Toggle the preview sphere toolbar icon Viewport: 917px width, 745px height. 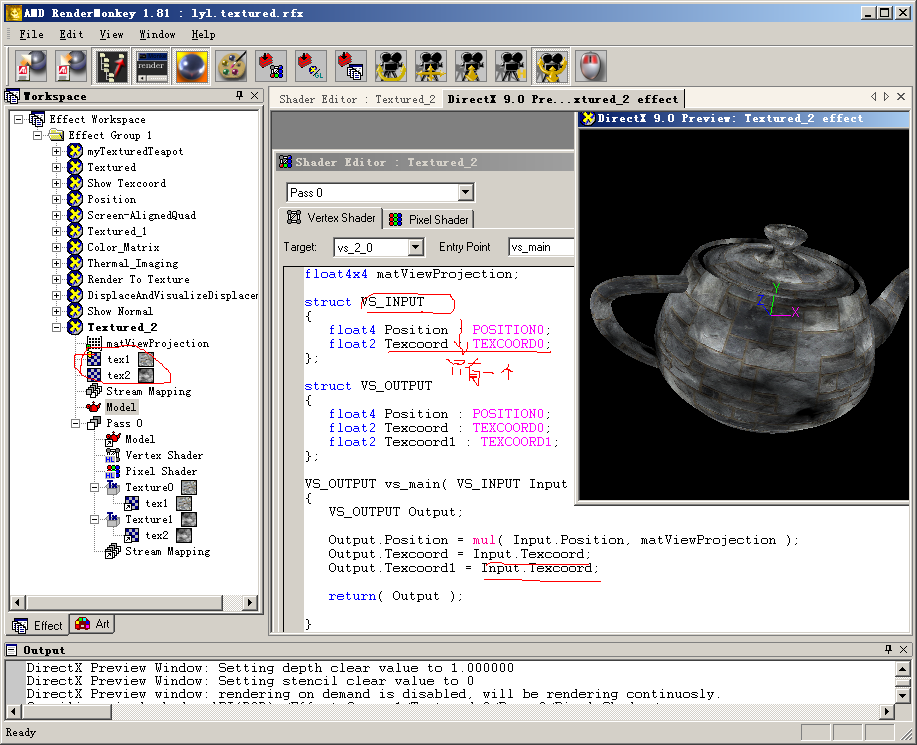click(x=191, y=66)
